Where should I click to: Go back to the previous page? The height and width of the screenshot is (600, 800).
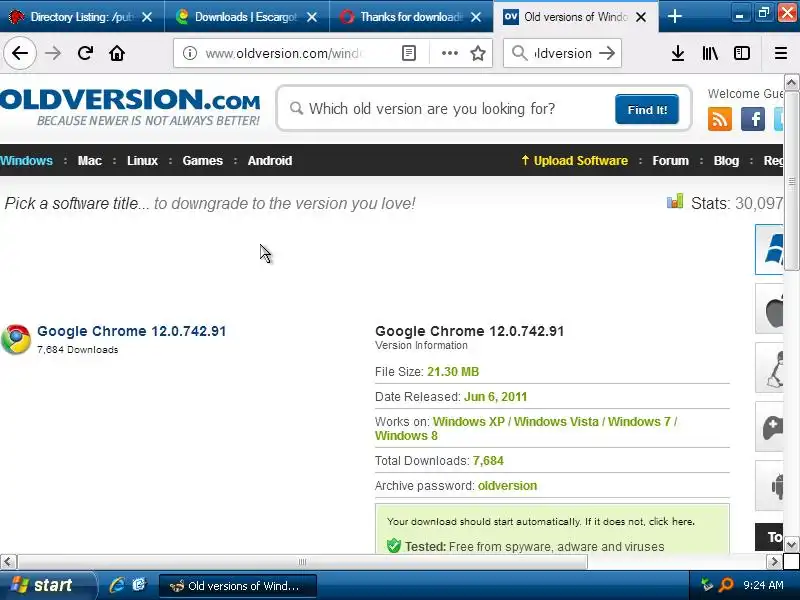click(20, 53)
